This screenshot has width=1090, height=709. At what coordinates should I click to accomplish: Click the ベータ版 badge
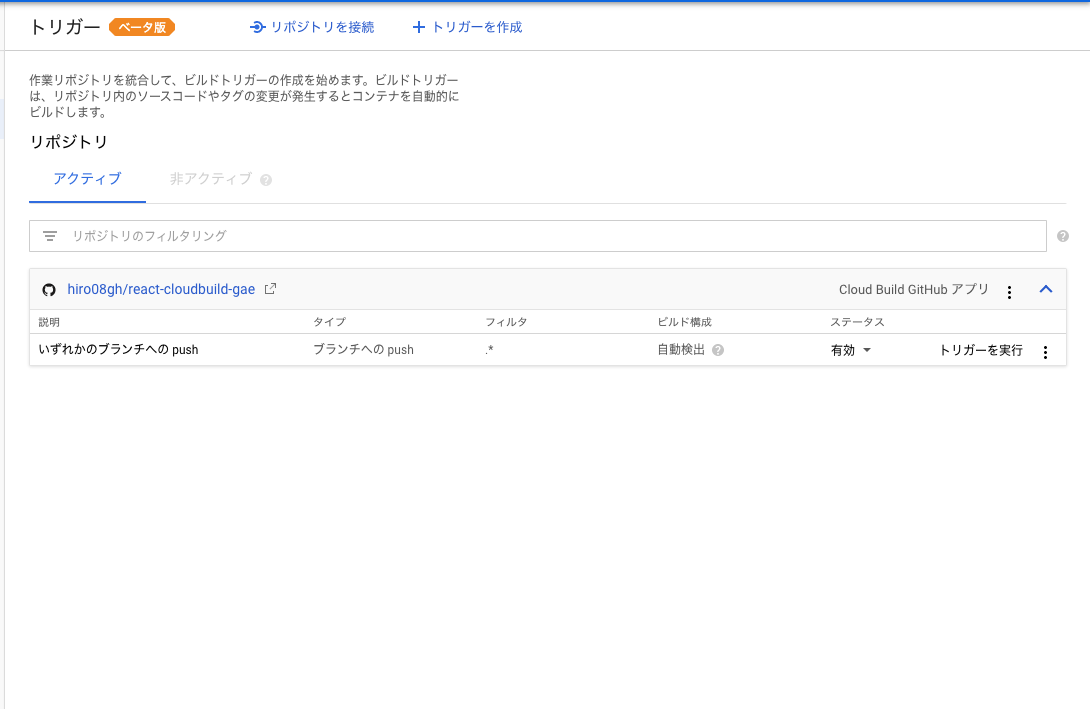143,27
